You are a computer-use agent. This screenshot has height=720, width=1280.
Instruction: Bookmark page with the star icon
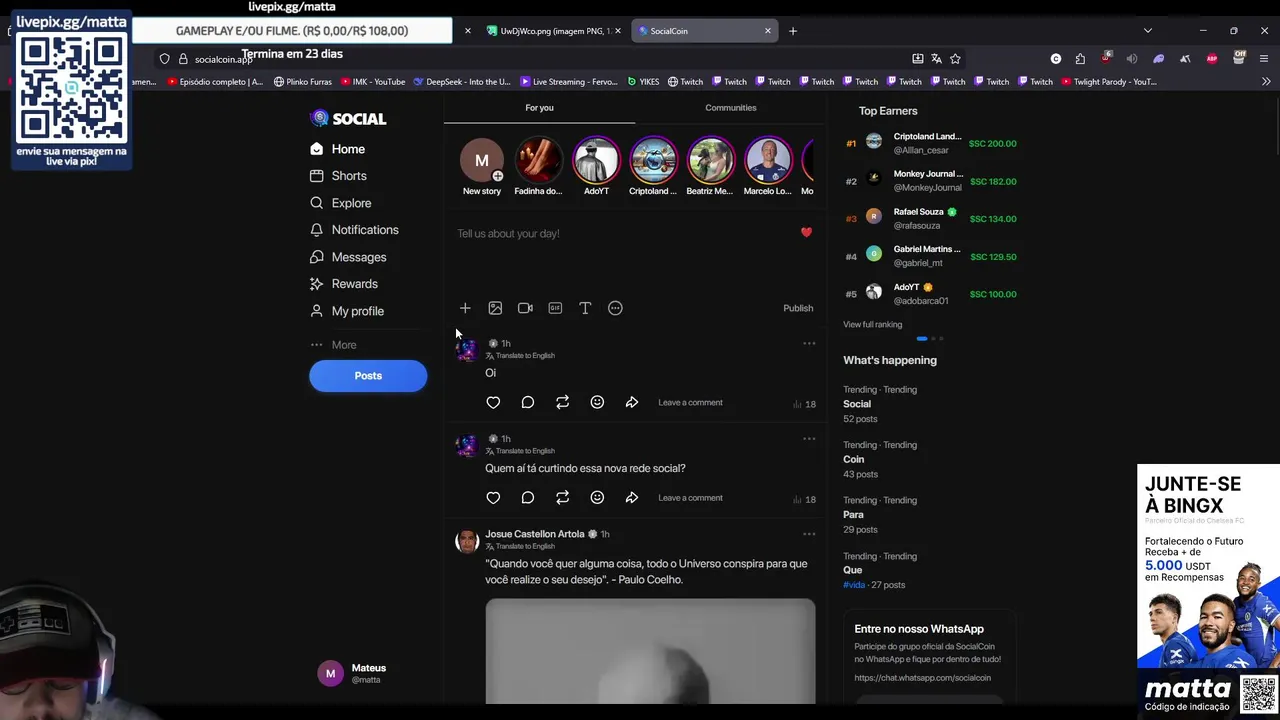coord(955,59)
